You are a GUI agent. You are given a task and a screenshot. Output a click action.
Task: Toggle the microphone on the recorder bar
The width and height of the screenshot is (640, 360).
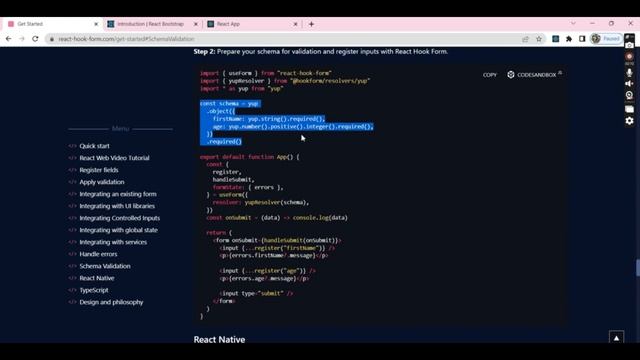click(x=629, y=73)
